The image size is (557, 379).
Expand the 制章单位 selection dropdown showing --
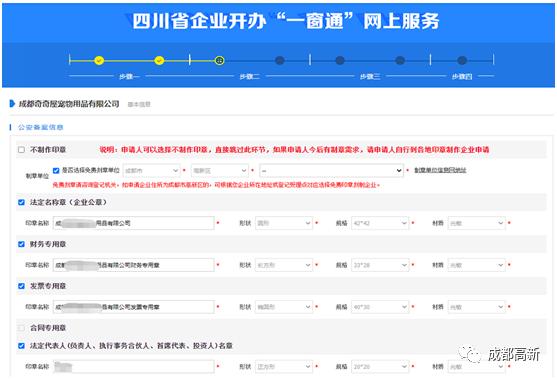(x=331, y=170)
